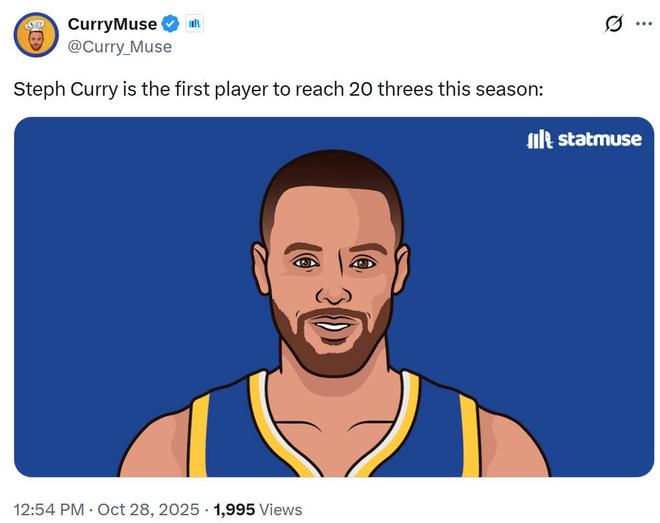Open the @Curry_Muse handle link
Viewport: 660px width, 523px height.
point(119,47)
